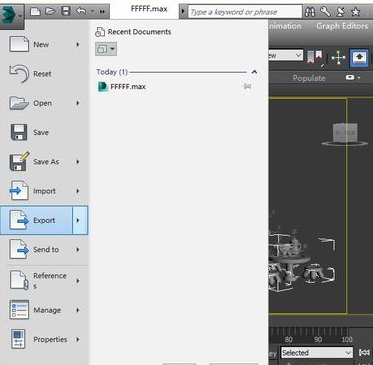Click the Select and Manipulate cross icon

338,58
